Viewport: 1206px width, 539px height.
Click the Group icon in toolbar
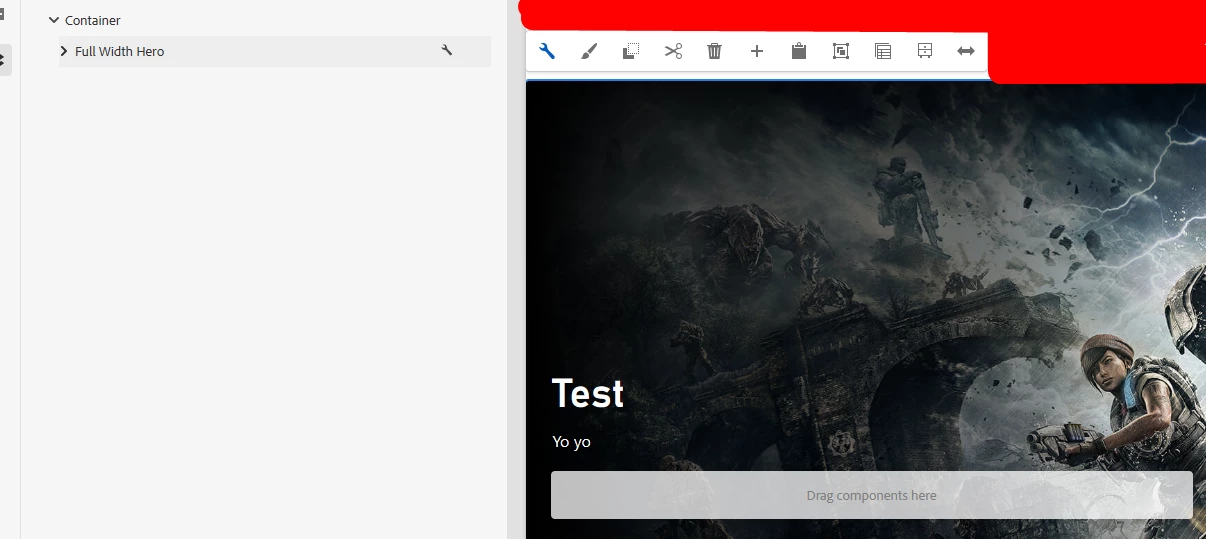[841, 51]
